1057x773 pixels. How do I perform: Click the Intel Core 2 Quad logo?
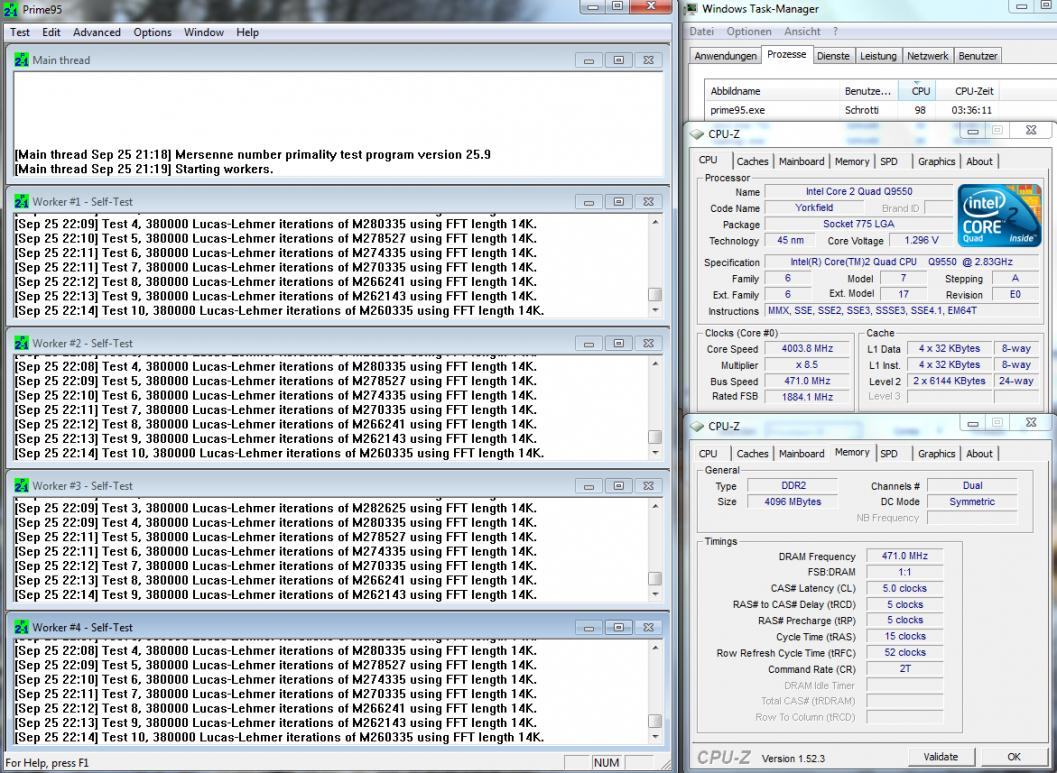point(999,216)
